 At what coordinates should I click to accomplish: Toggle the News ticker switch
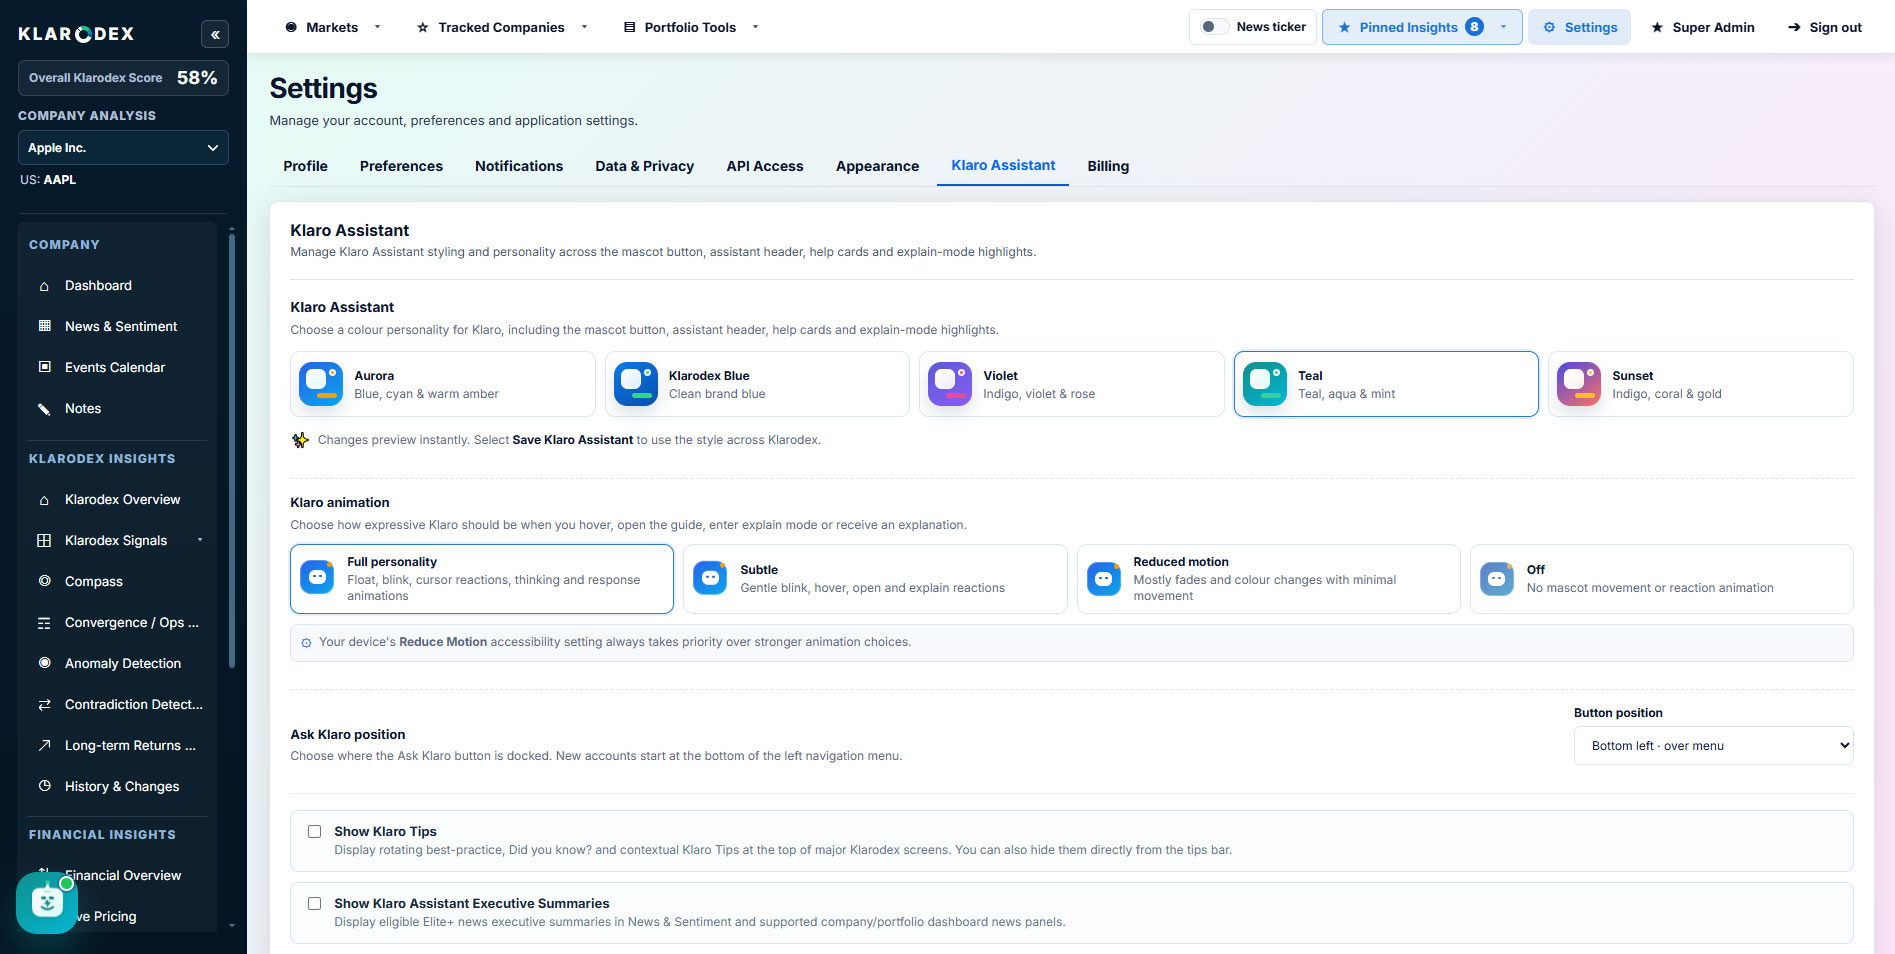pyautogui.click(x=1214, y=27)
